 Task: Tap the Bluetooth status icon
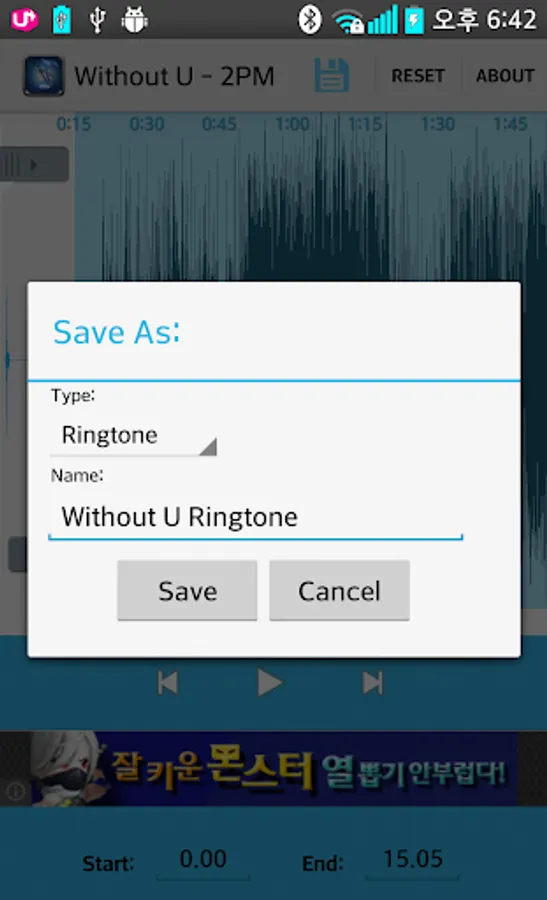pos(310,20)
